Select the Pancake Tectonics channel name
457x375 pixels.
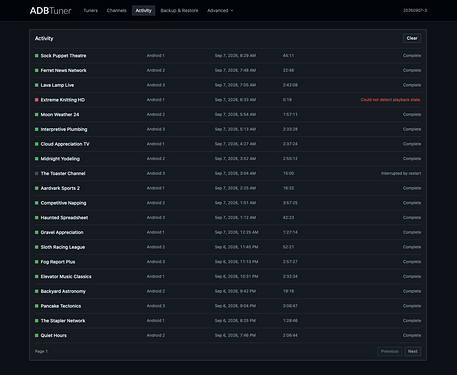(x=61, y=306)
